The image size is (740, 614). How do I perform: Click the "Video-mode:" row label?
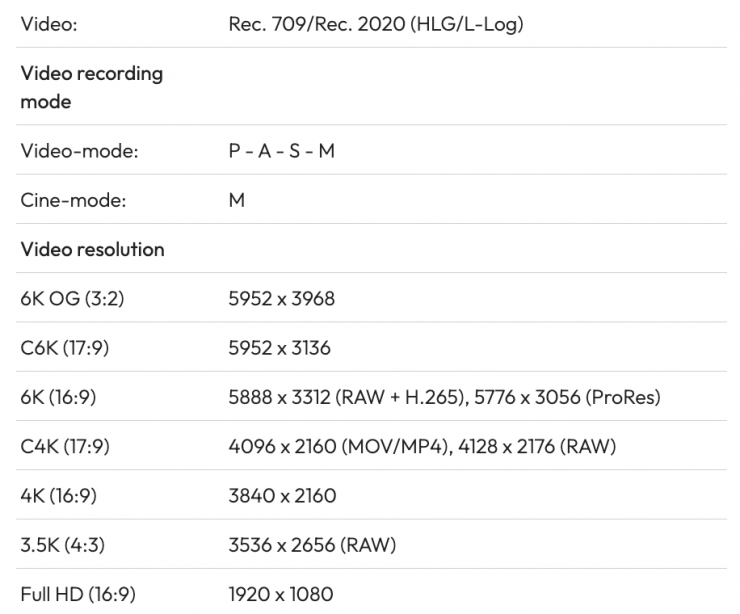click(79, 151)
